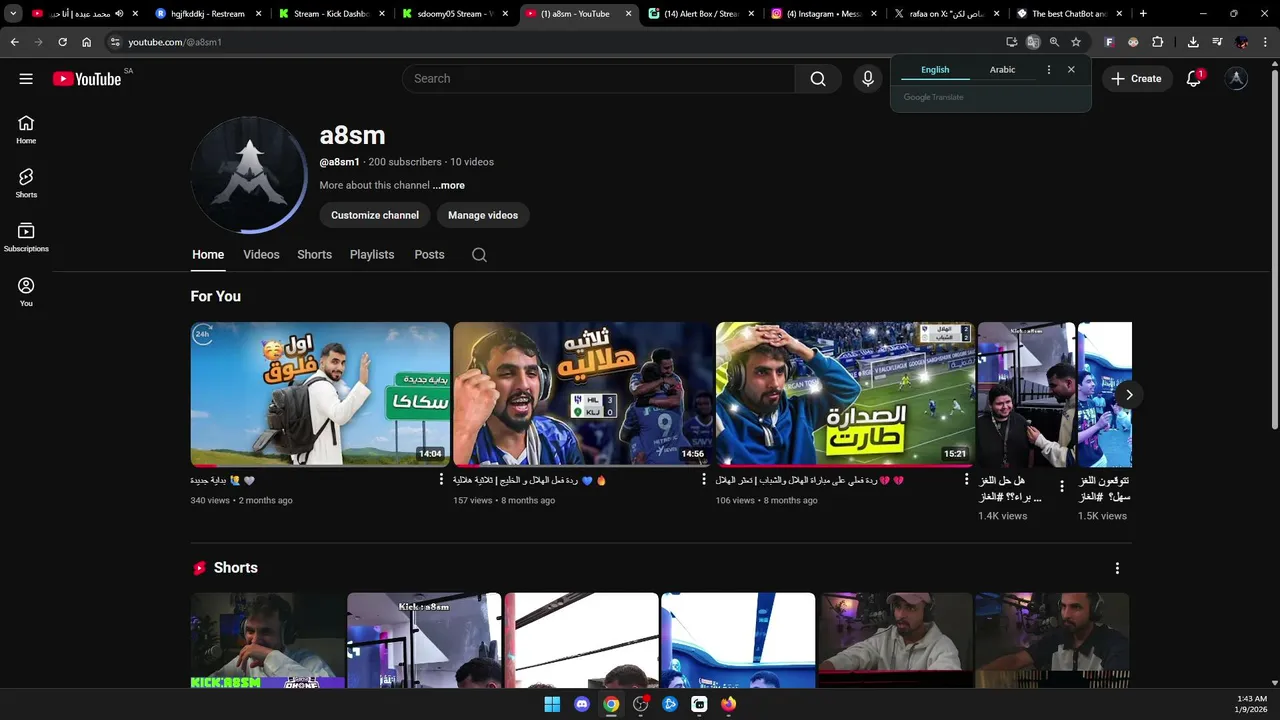The height and width of the screenshot is (720, 1280).
Task: Open tab search dropdown arrow
Action: 13,14
